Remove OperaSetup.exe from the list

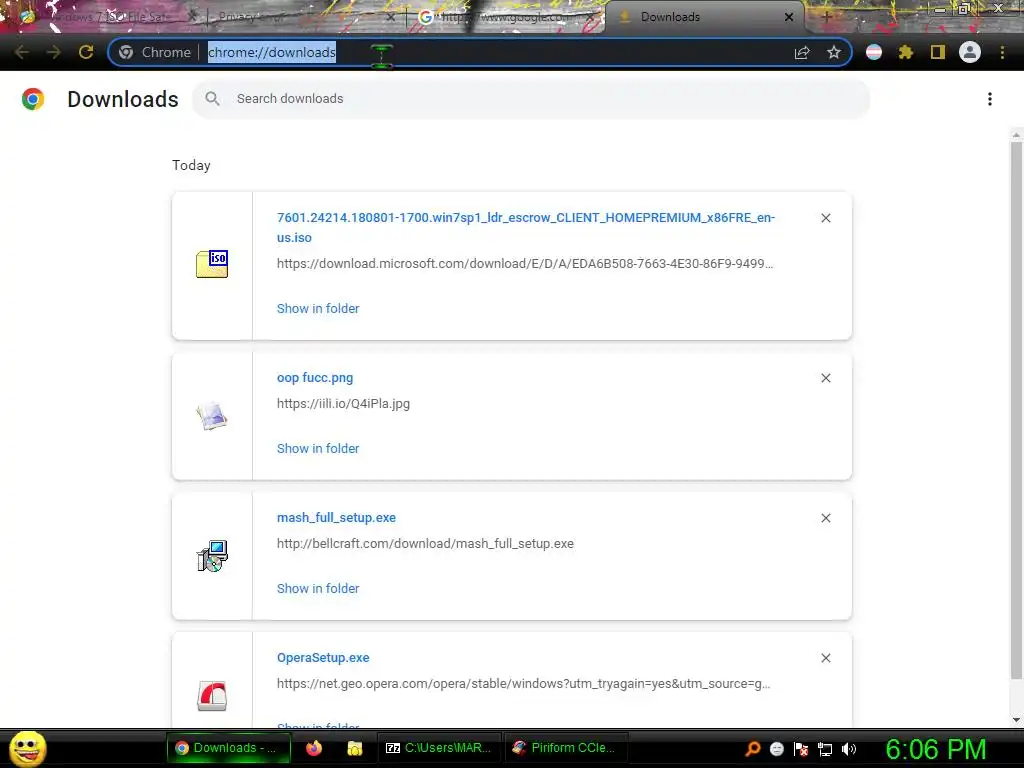tap(825, 658)
